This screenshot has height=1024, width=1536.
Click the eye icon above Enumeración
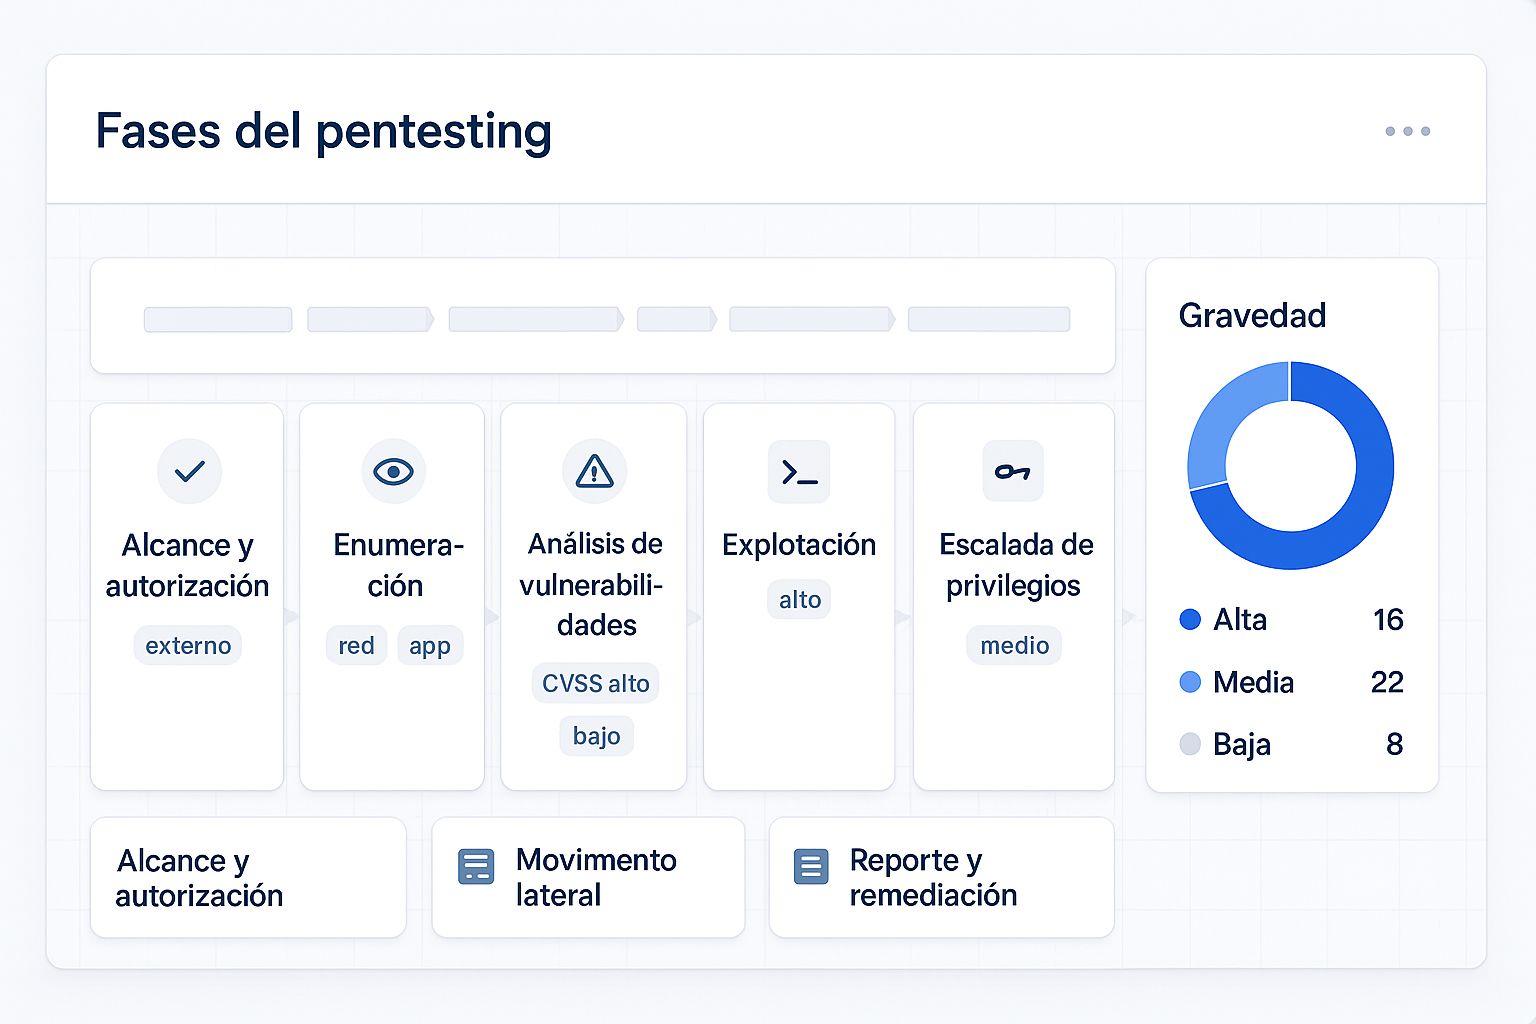tap(392, 471)
